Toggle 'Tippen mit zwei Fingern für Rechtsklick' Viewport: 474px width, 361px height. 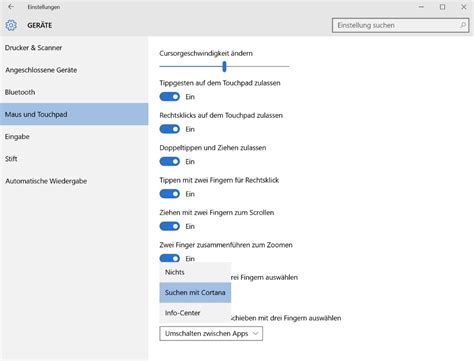(170, 194)
